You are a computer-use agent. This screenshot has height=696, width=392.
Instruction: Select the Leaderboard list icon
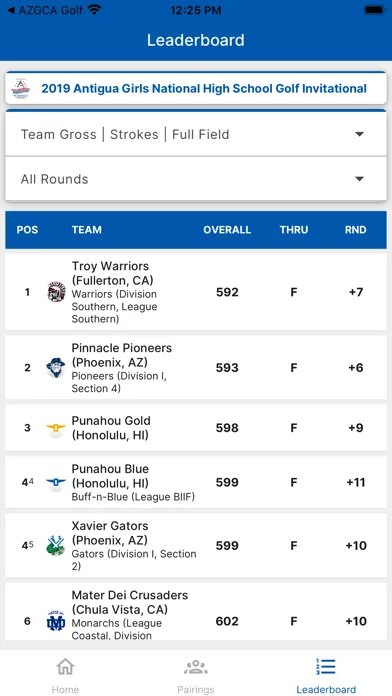click(326, 666)
